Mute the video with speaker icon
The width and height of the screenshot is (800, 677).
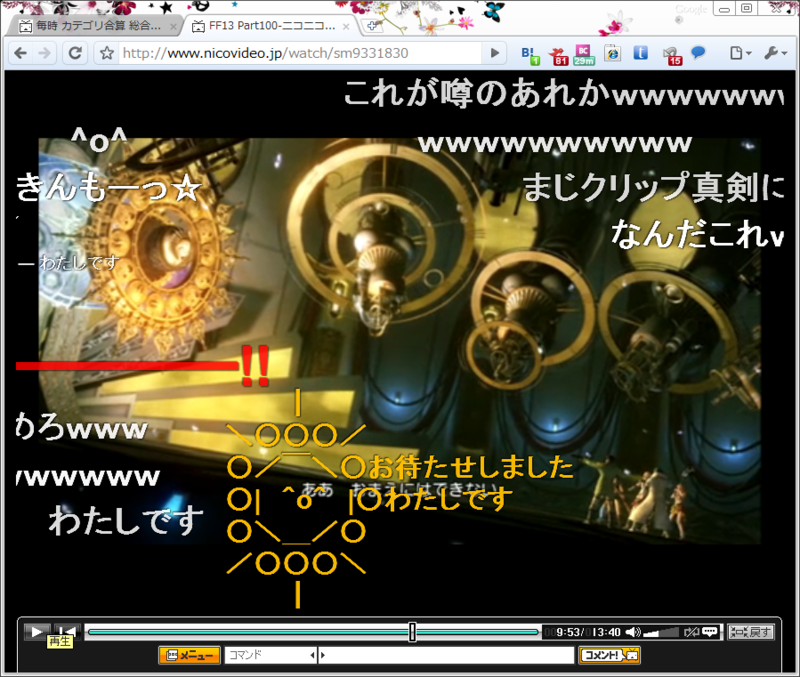click(x=633, y=632)
